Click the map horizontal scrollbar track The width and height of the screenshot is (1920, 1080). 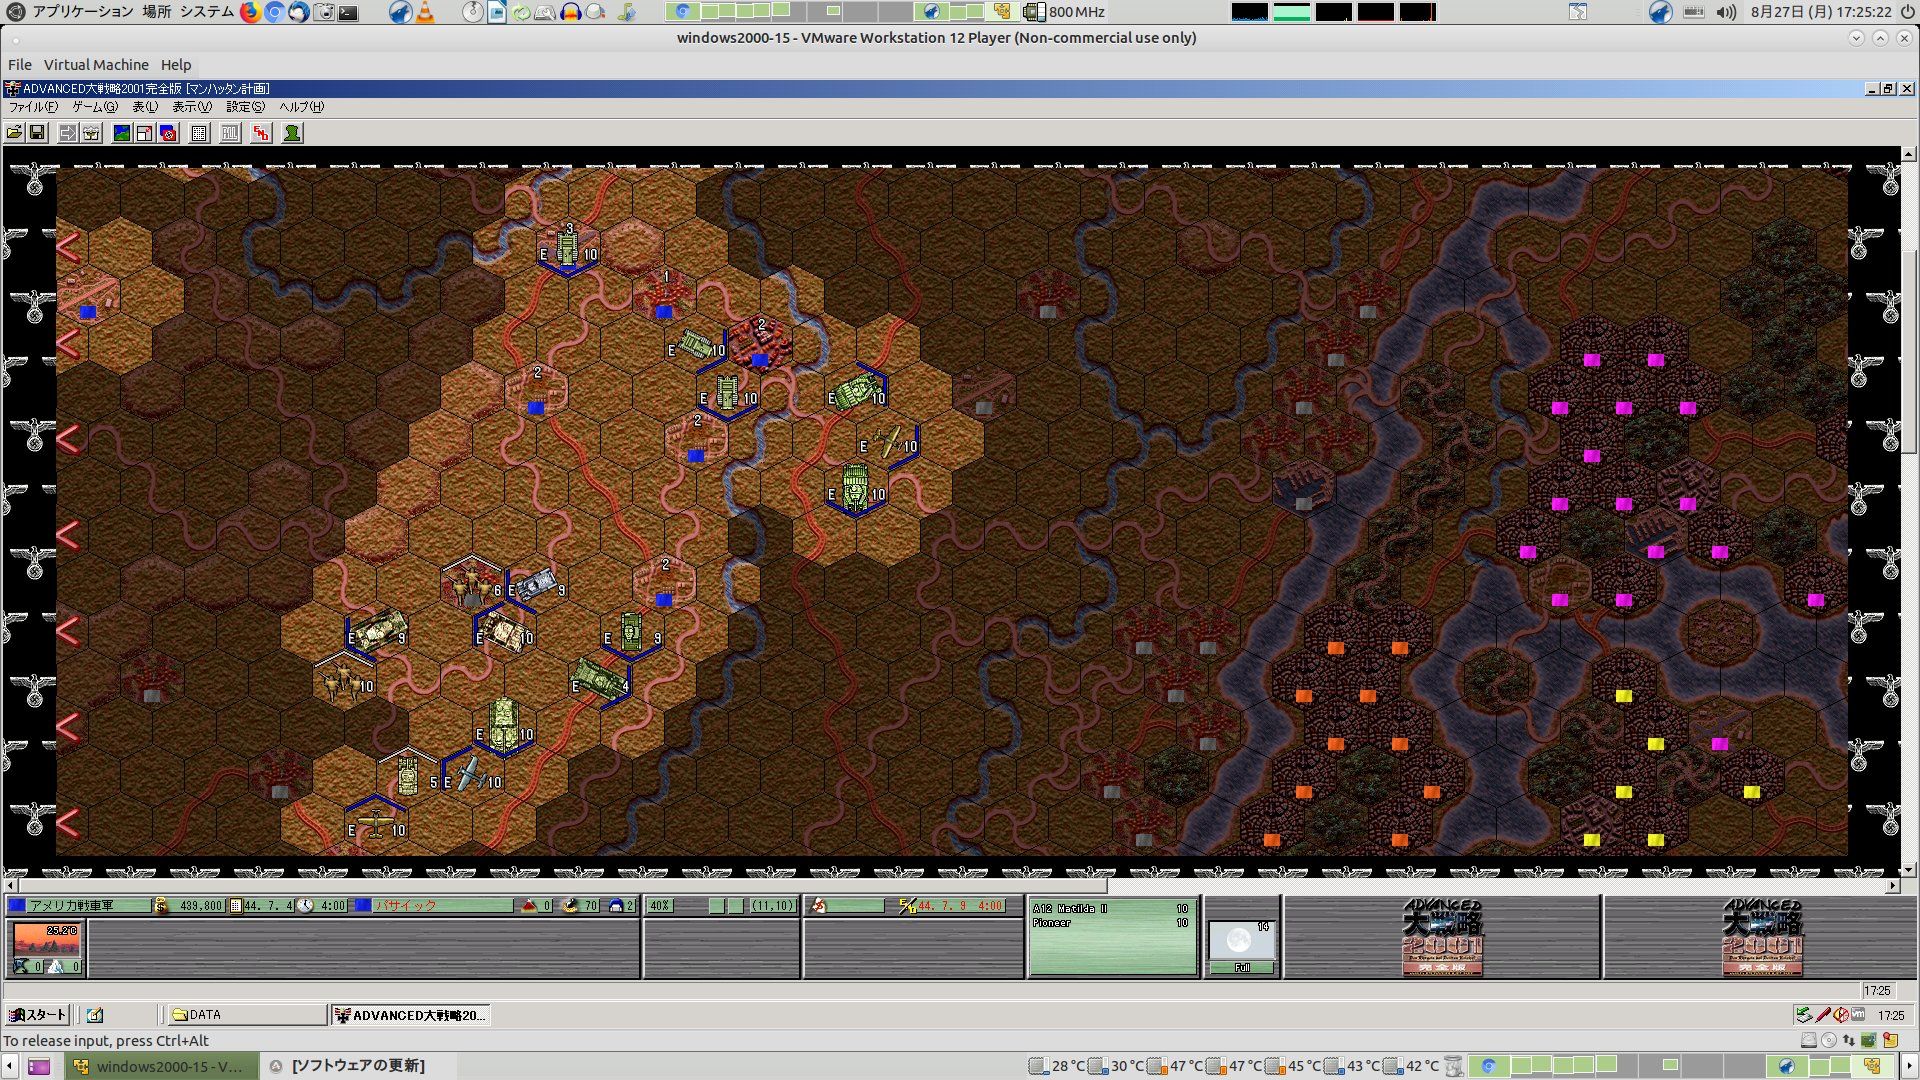click(x=1500, y=886)
